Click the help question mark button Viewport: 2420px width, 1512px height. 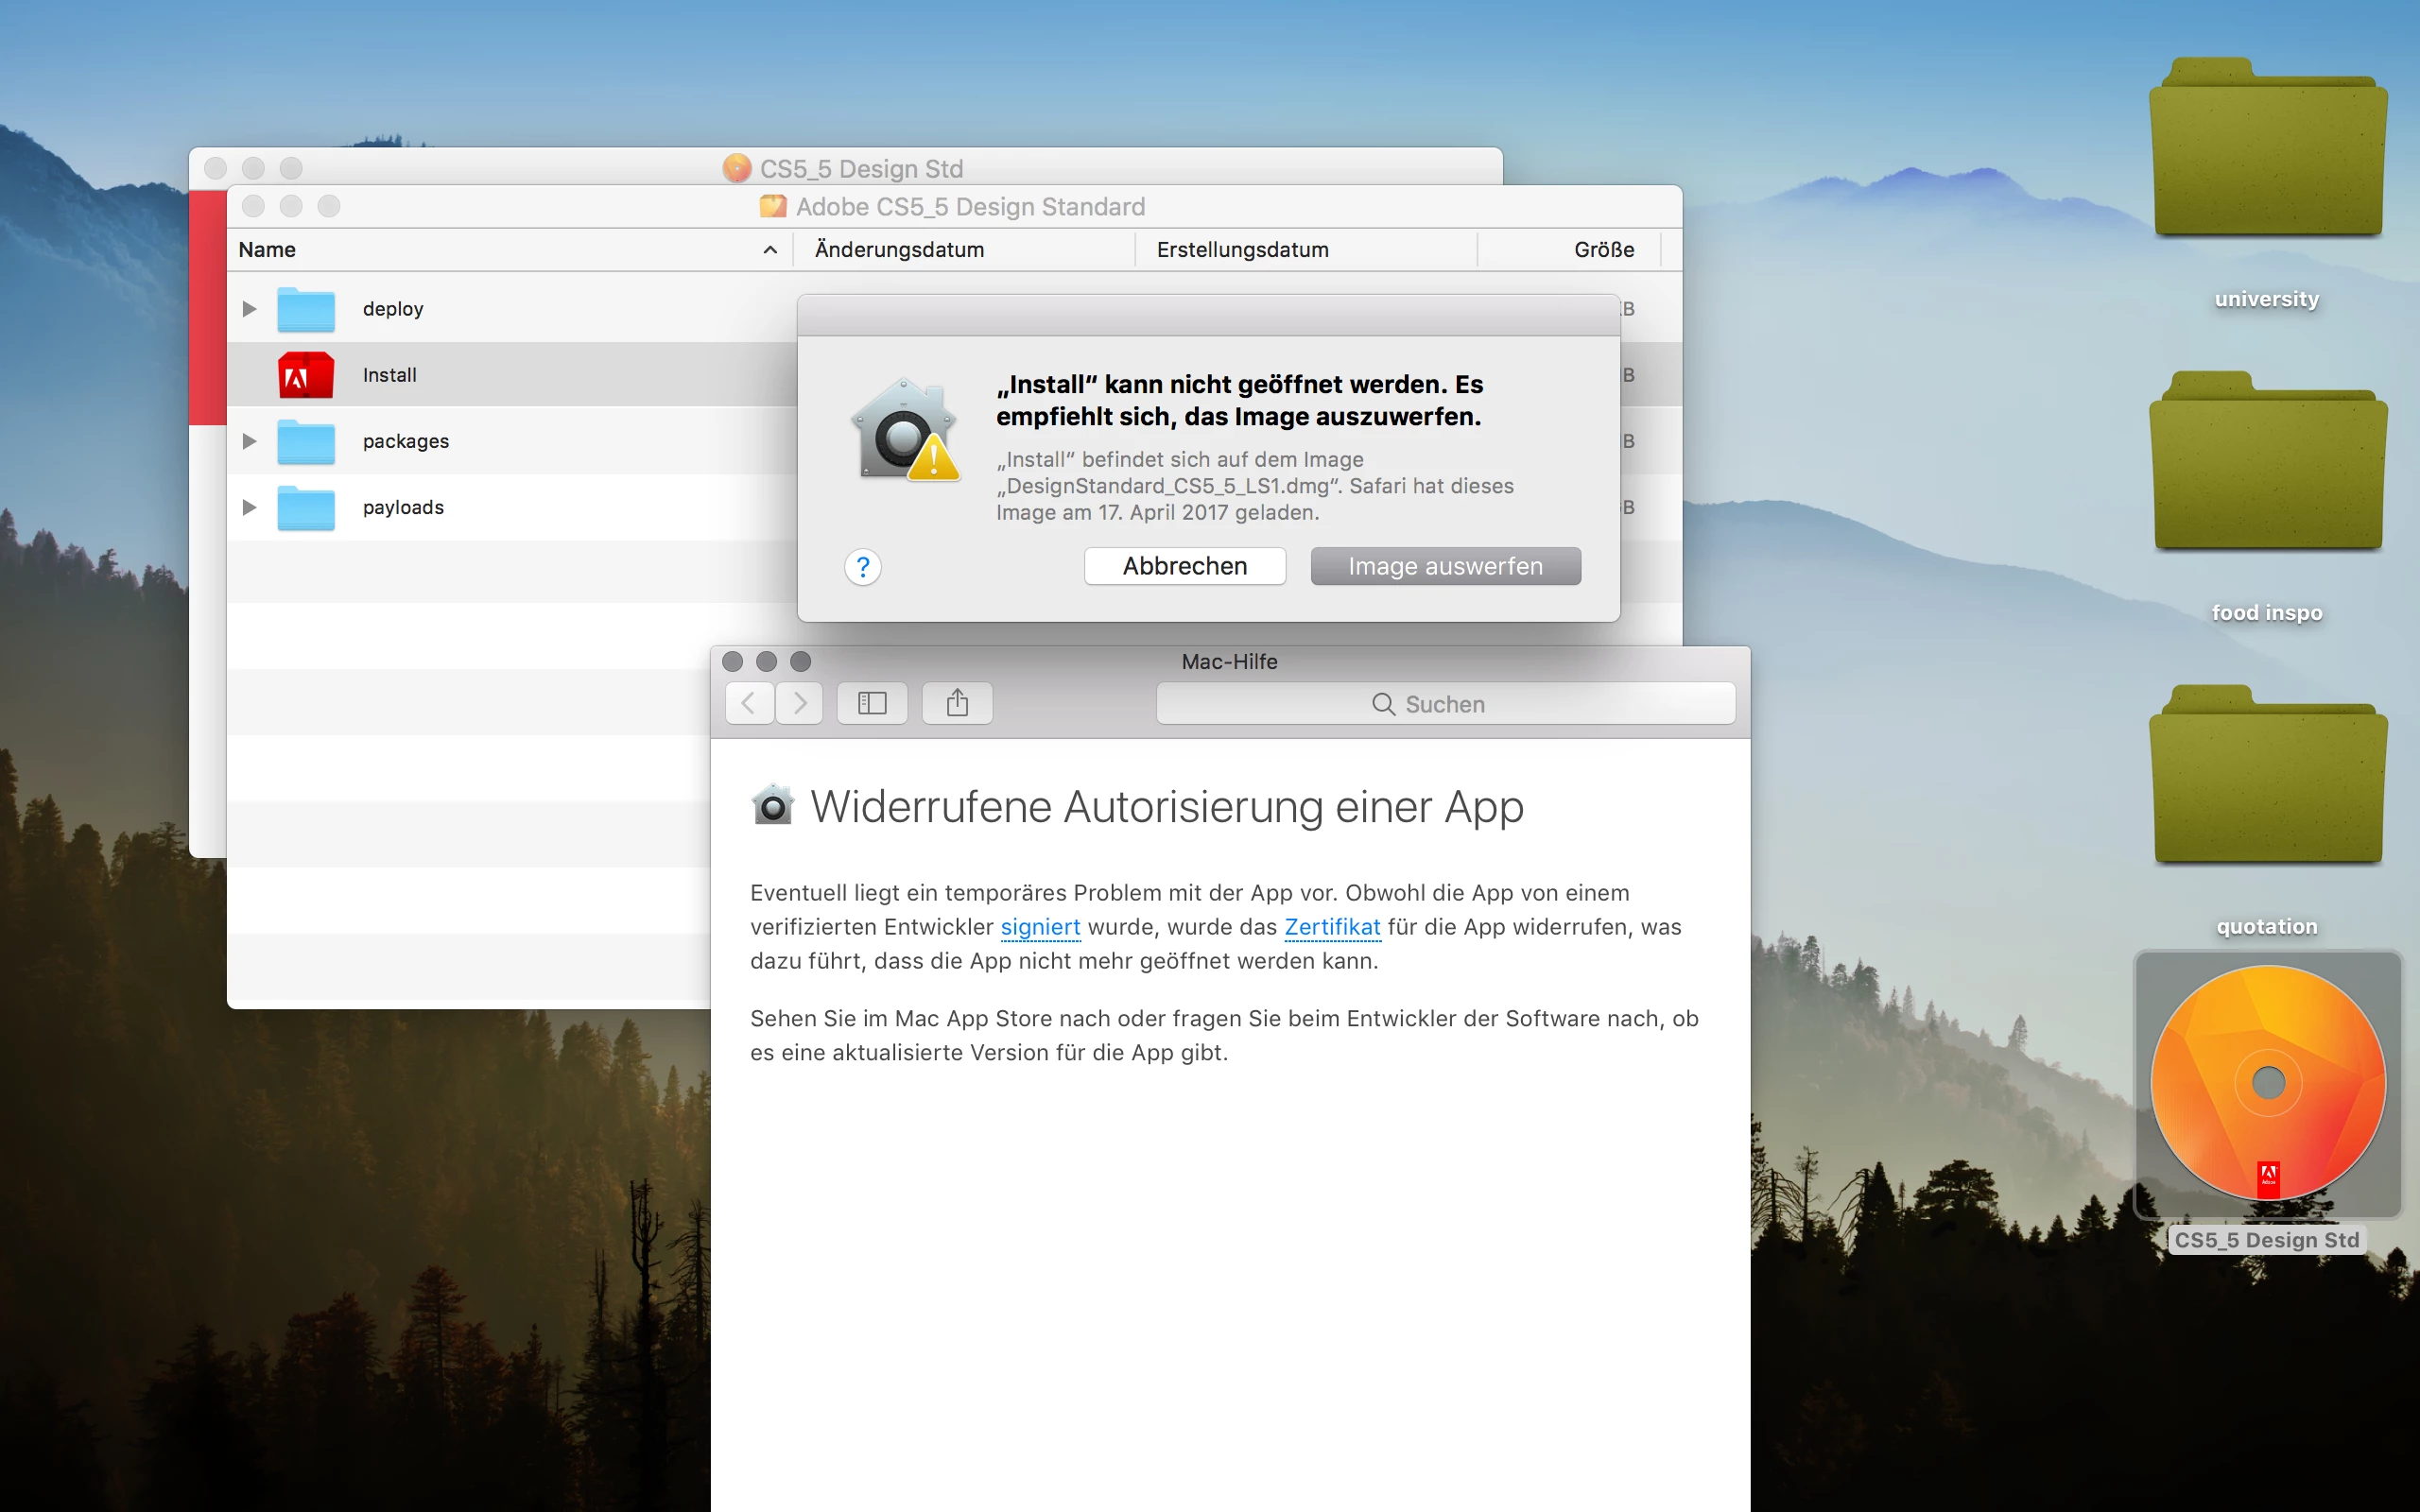tap(862, 567)
